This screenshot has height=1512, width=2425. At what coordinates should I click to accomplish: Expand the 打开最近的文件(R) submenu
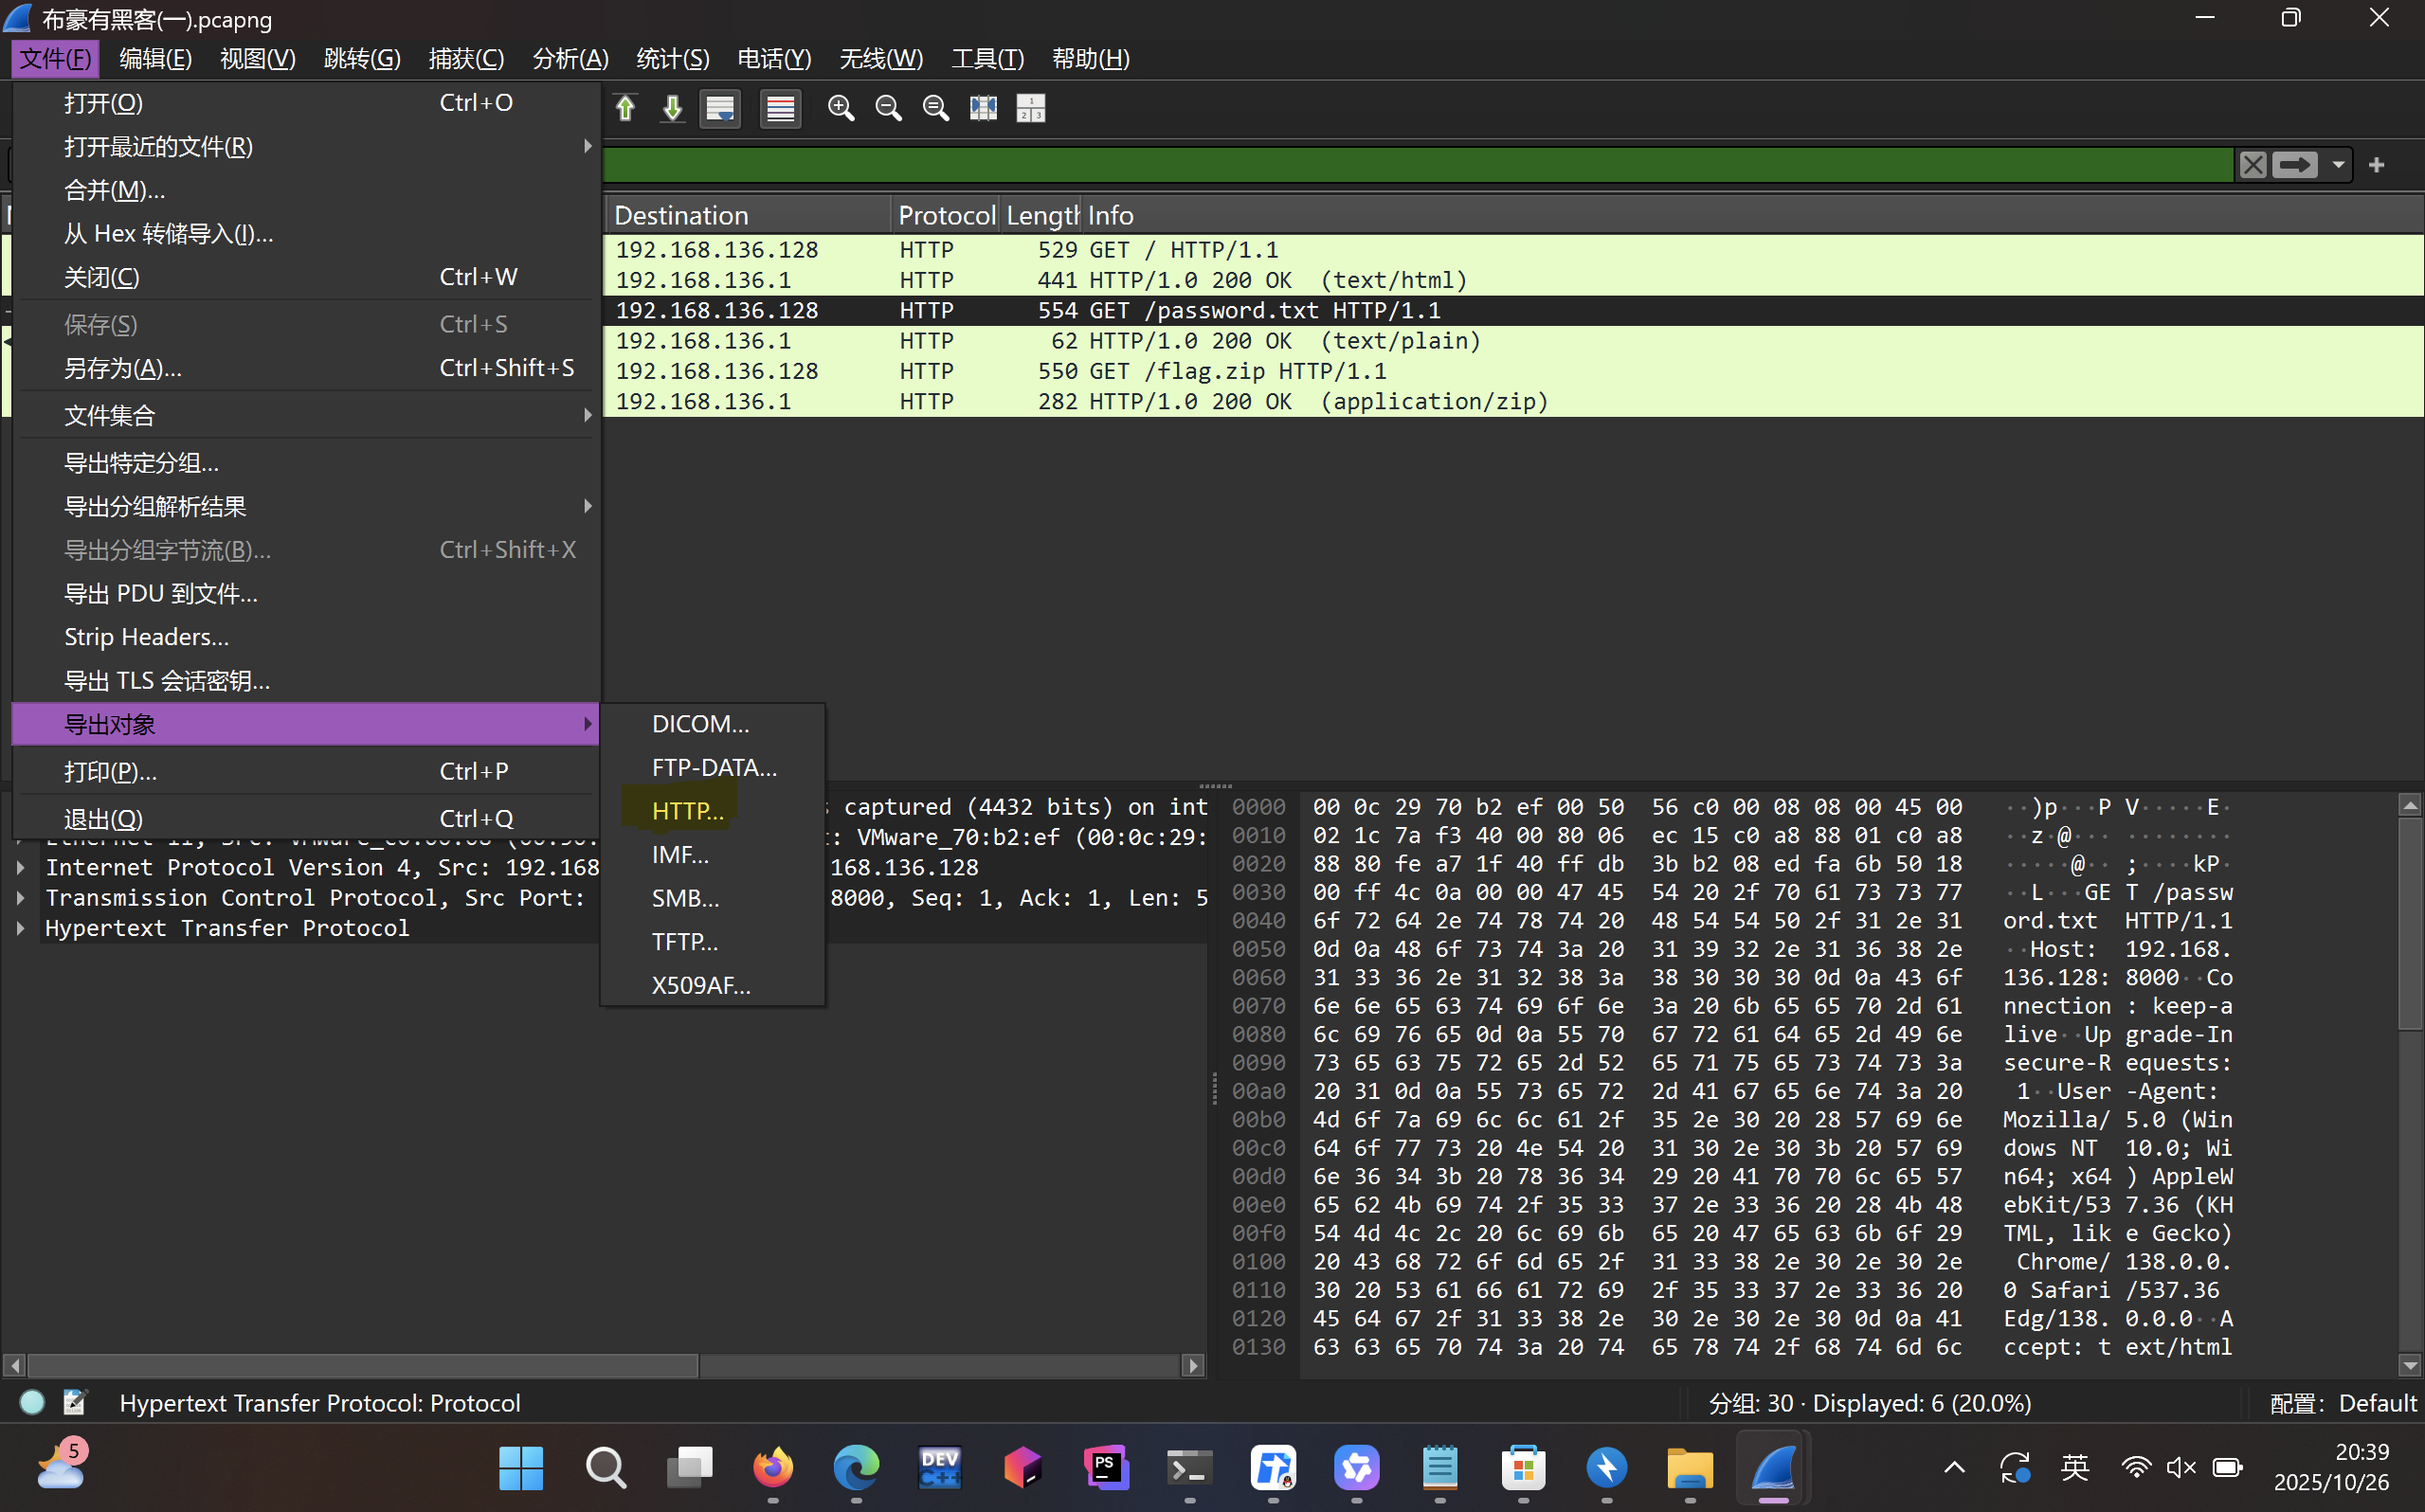pyautogui.click(x=306, y=147)
